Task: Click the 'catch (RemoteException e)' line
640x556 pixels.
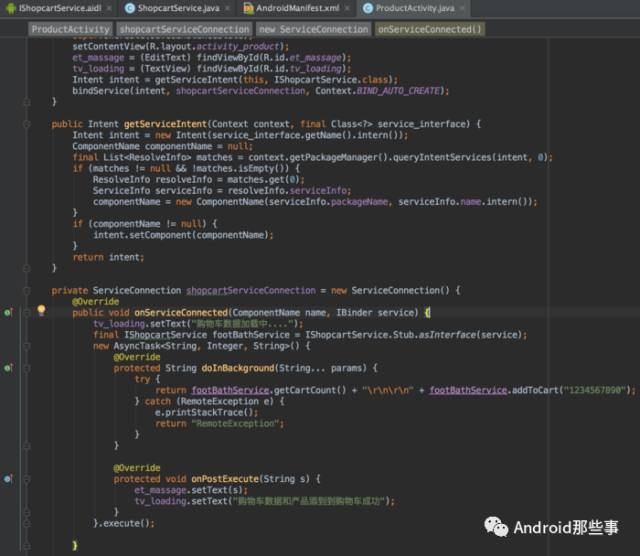Action: [209, 401]
